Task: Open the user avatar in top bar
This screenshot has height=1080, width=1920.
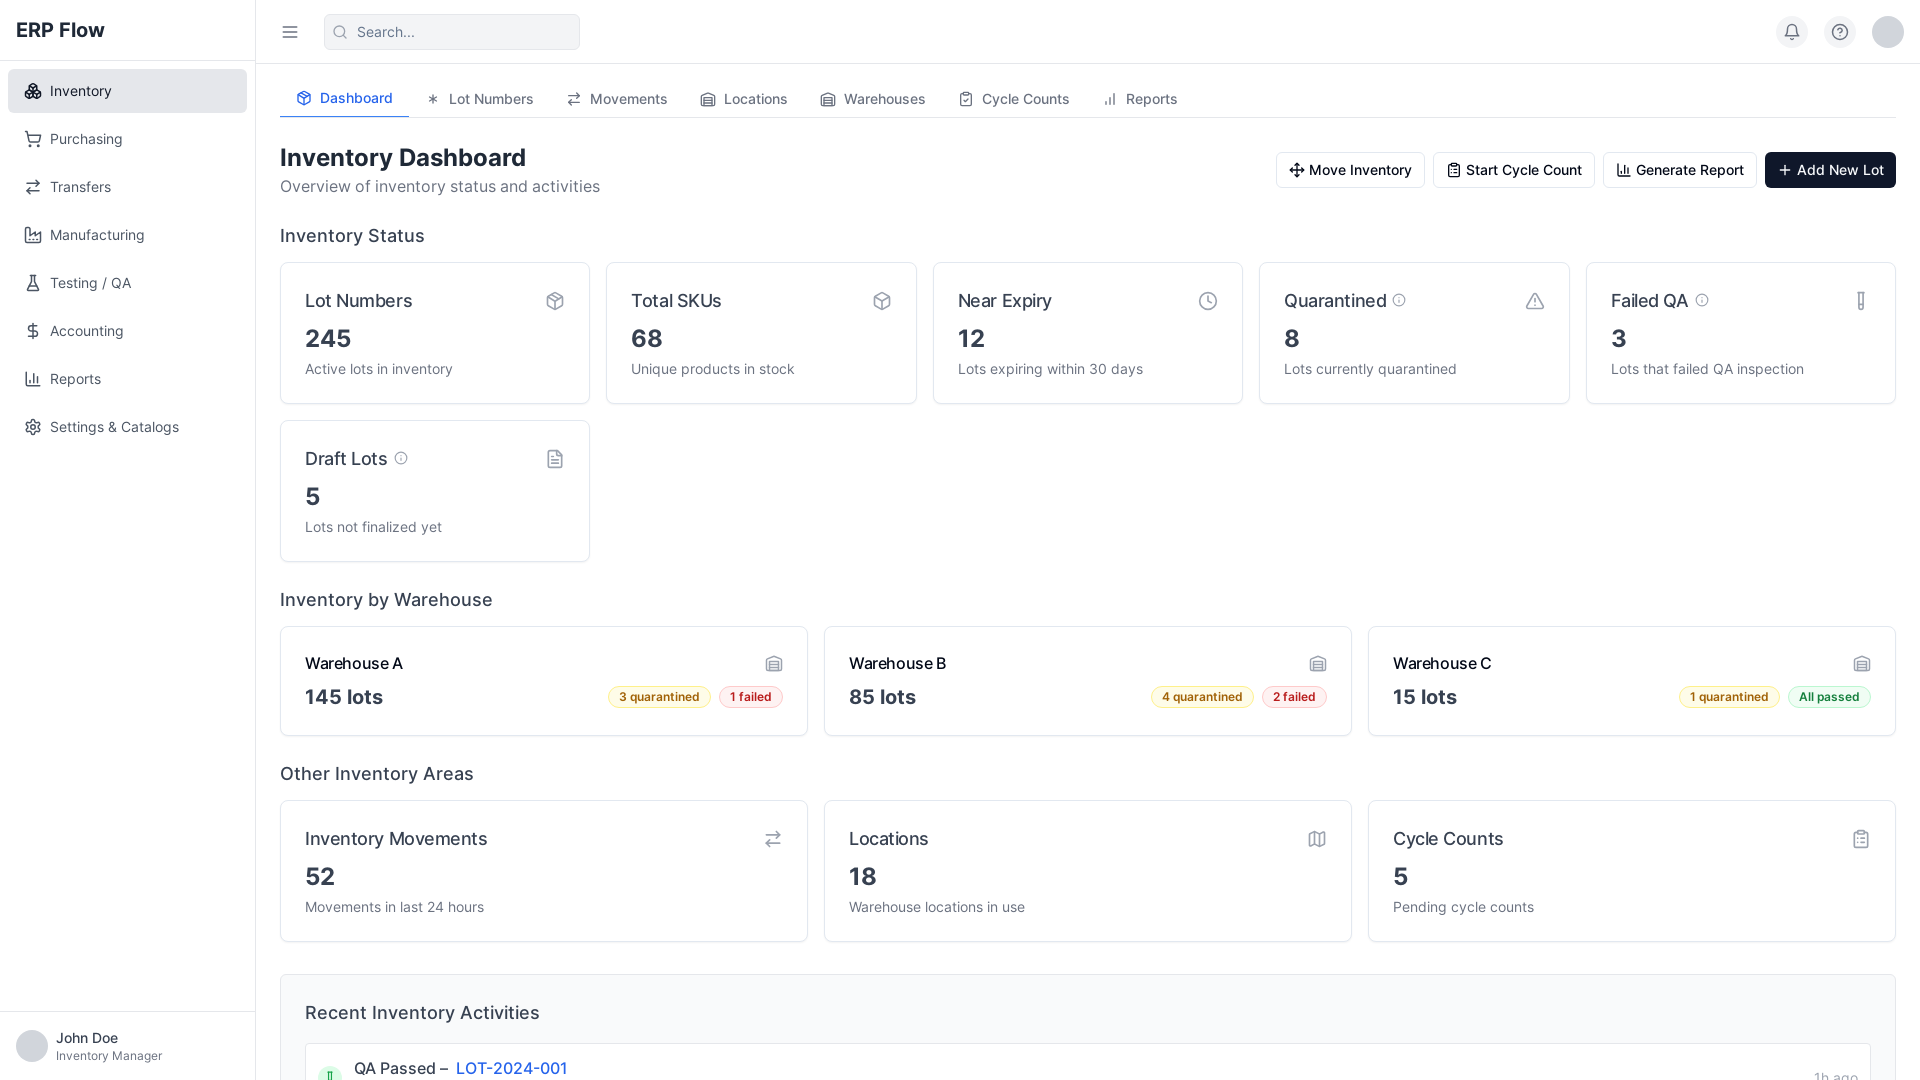Action: coord(1888,32)
